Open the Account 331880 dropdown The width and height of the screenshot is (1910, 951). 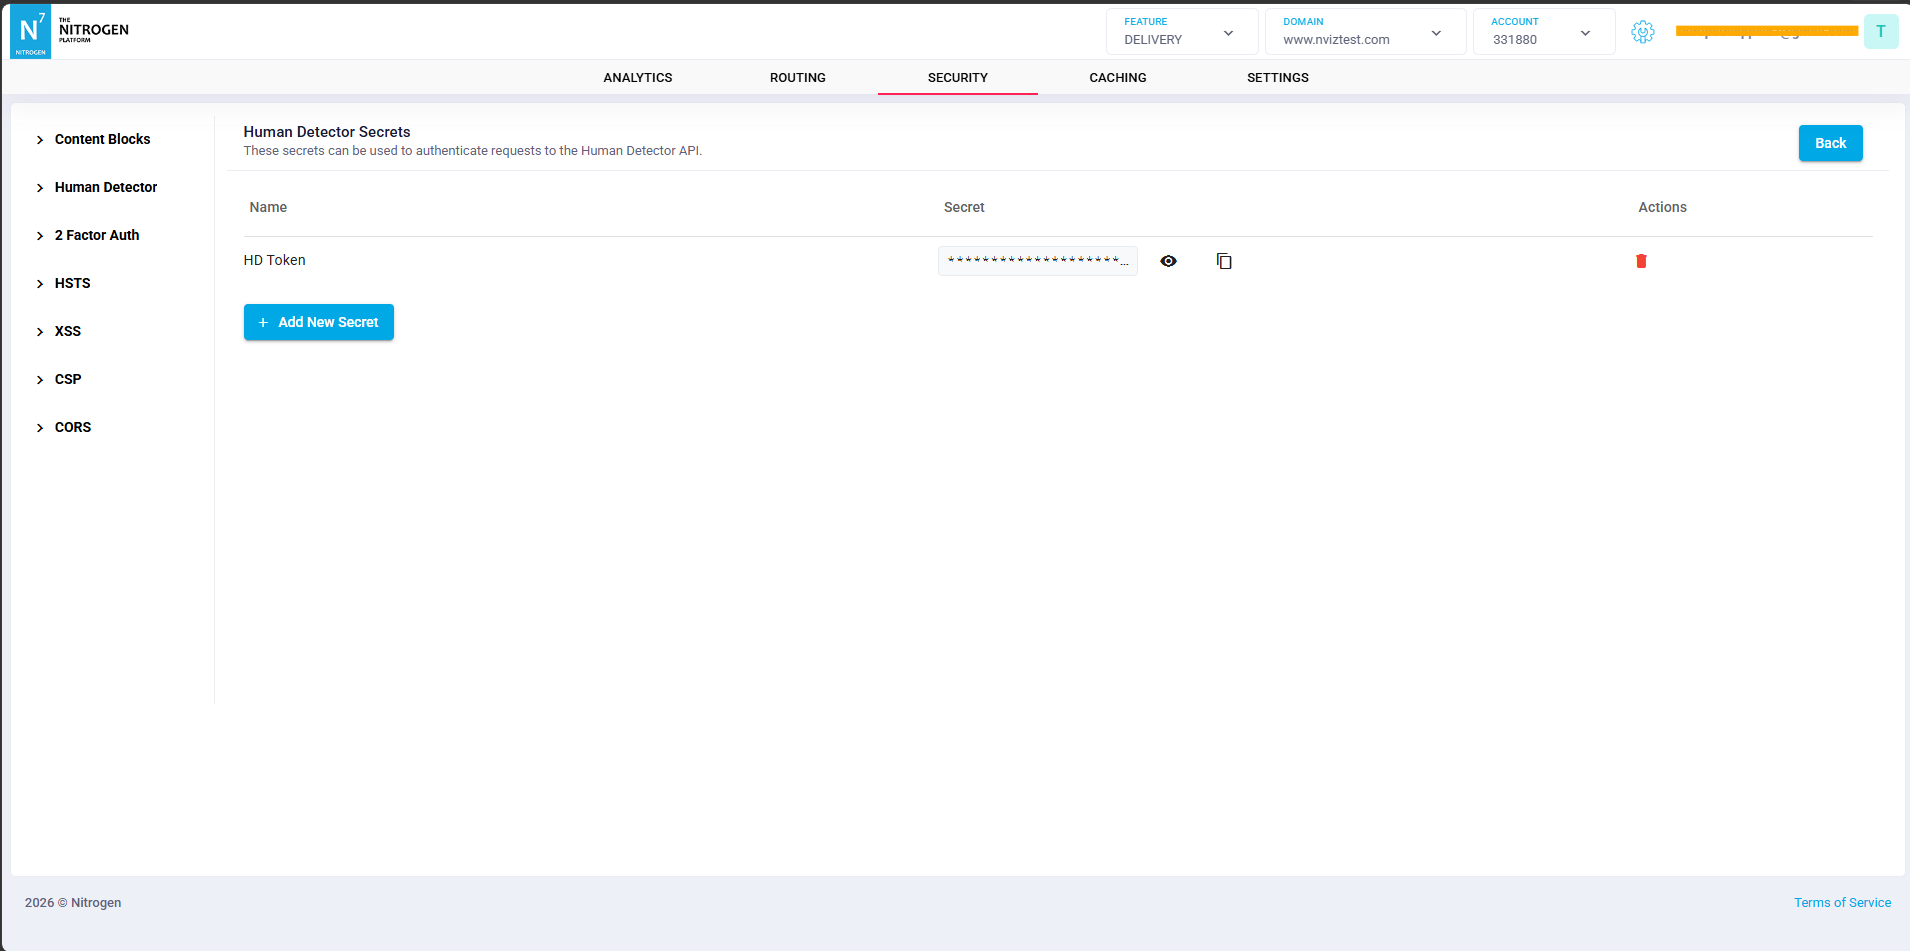click(1543, 32)
